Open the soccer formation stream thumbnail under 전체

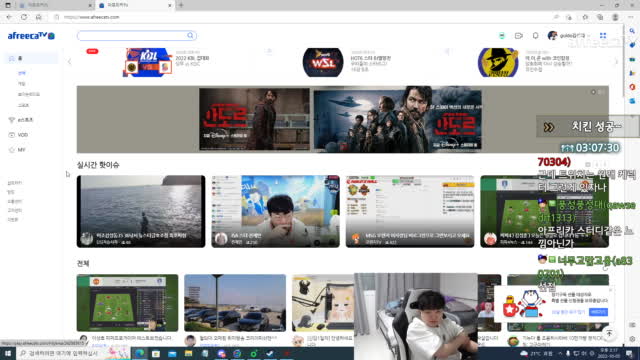127,303
